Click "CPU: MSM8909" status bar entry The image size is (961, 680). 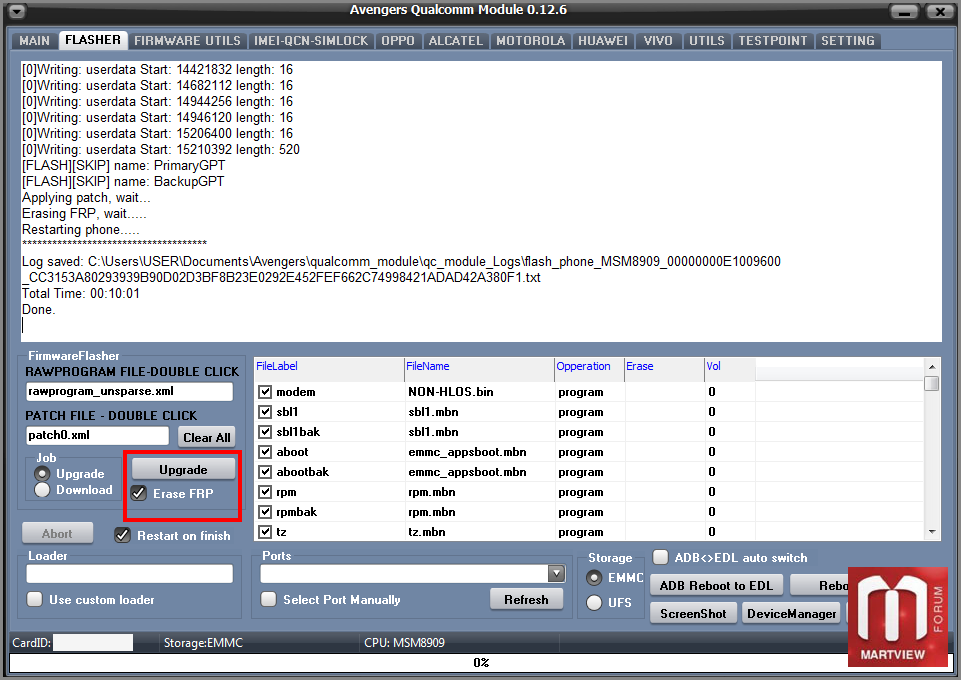tap(405, 643)
